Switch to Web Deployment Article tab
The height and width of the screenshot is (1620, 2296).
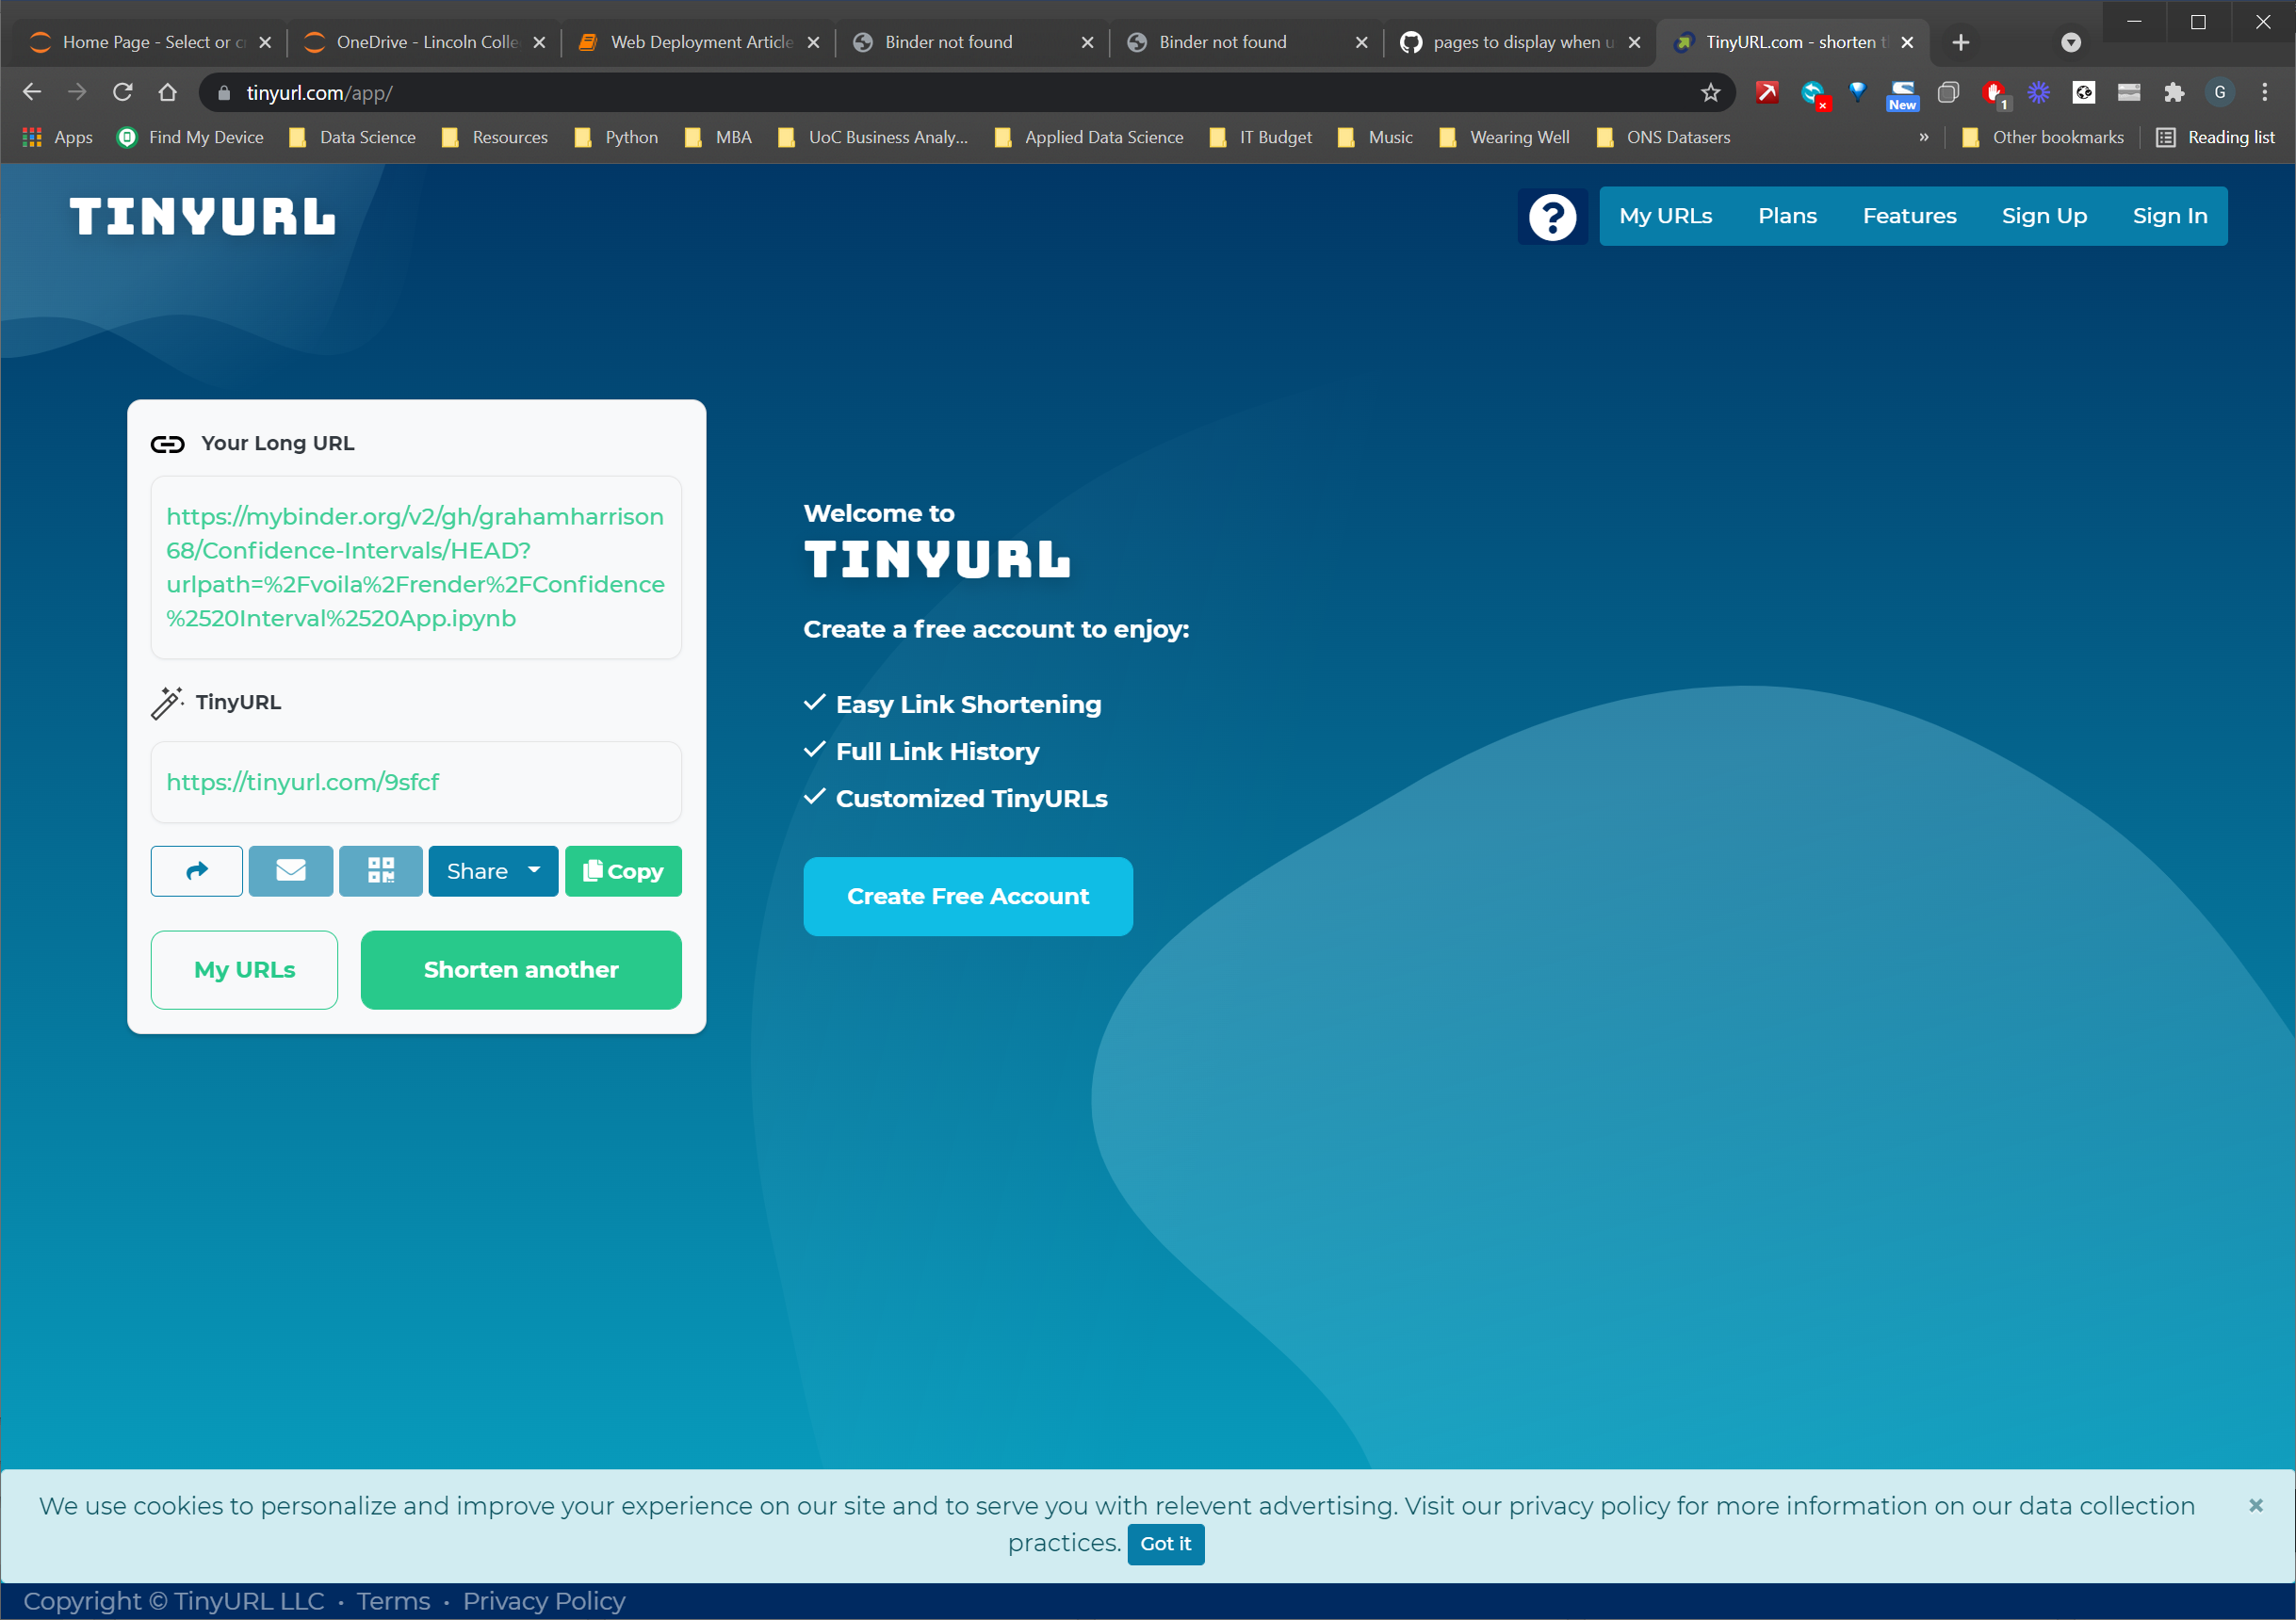coord(700,42)
